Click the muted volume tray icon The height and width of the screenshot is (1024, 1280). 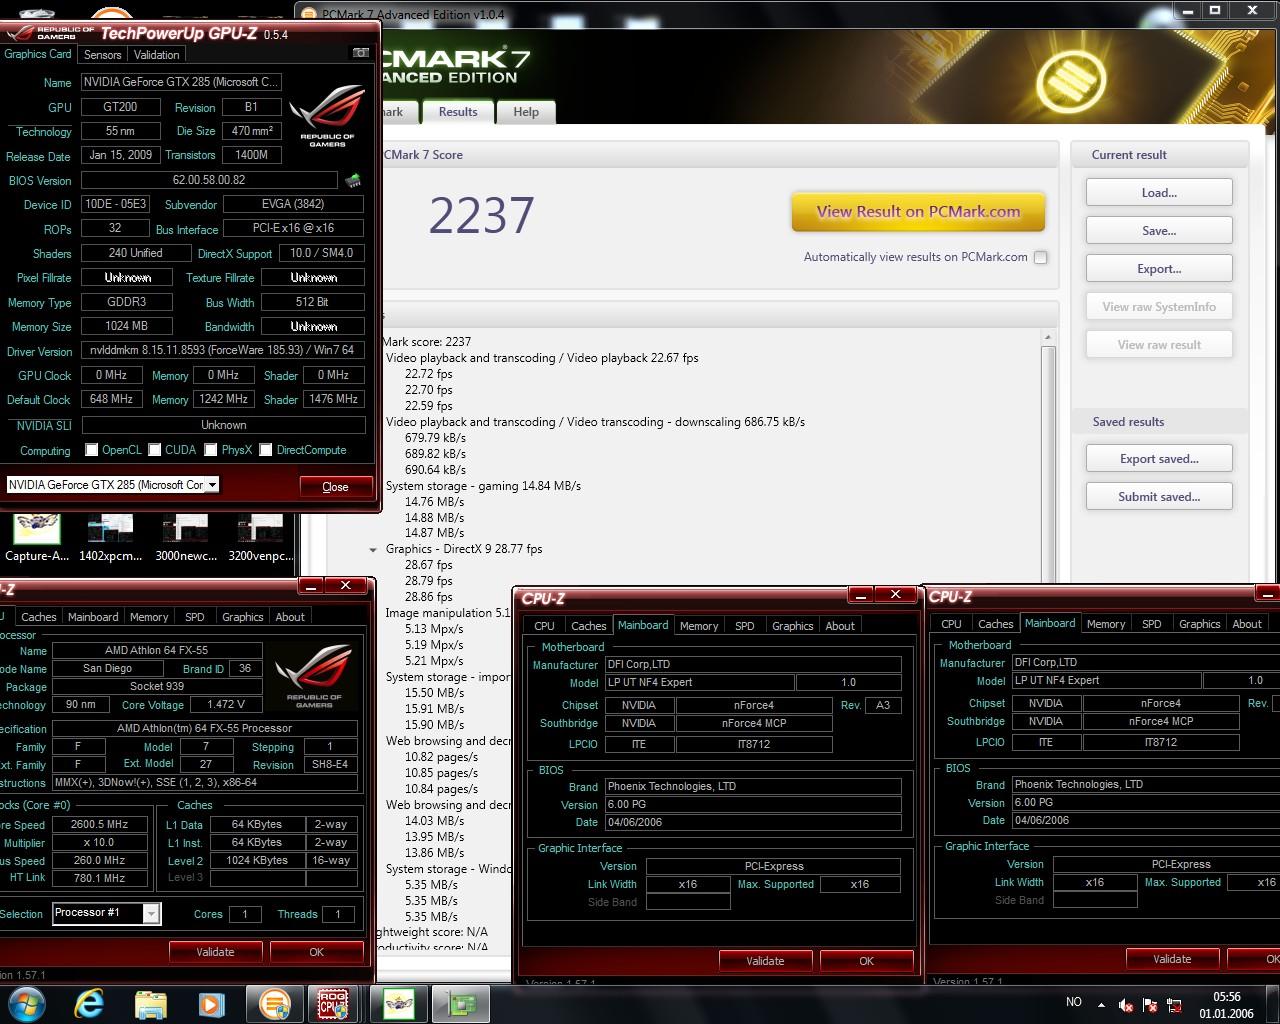[x=1126, y=1004]
